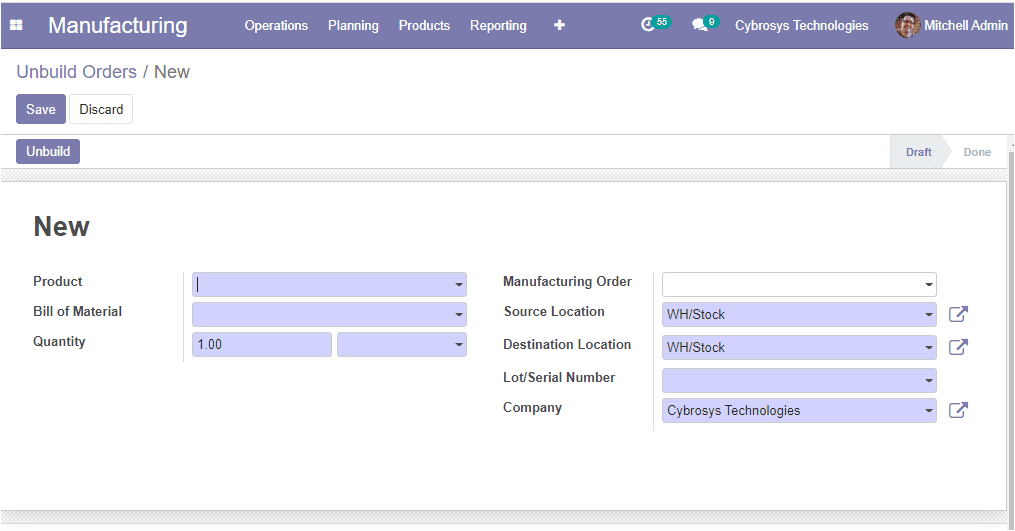The width and height of the screenshot is (1015, 531).
Task: Open Company external link icon
Action: [958, 410]
